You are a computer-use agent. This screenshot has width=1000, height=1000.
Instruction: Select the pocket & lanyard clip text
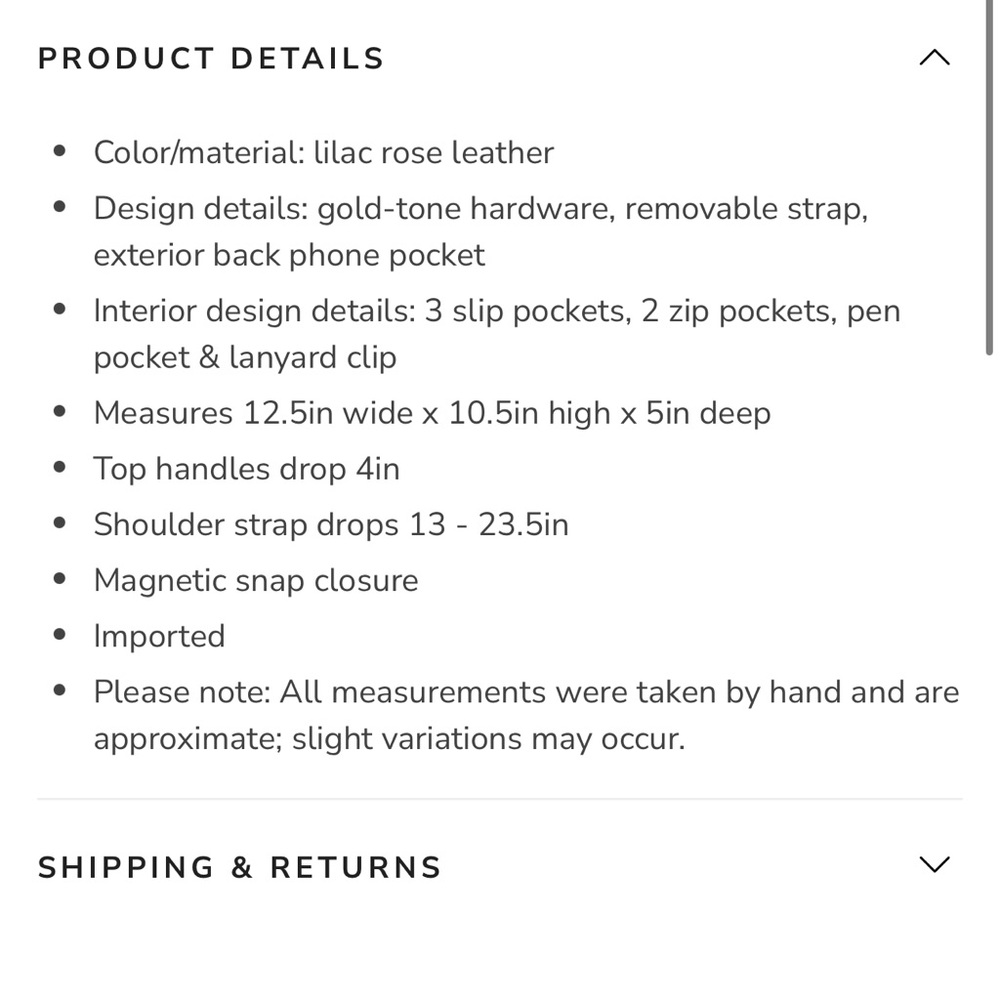point(245,357)
